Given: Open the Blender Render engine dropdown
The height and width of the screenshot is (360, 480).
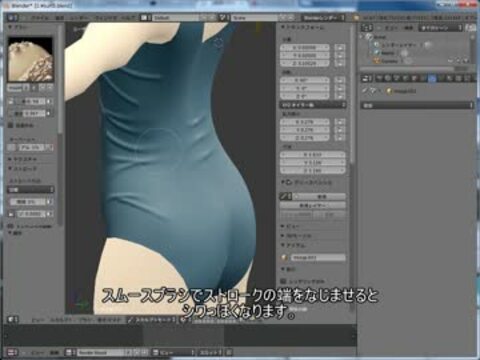Looking at the screenshot, I should [x=323, y=18].
